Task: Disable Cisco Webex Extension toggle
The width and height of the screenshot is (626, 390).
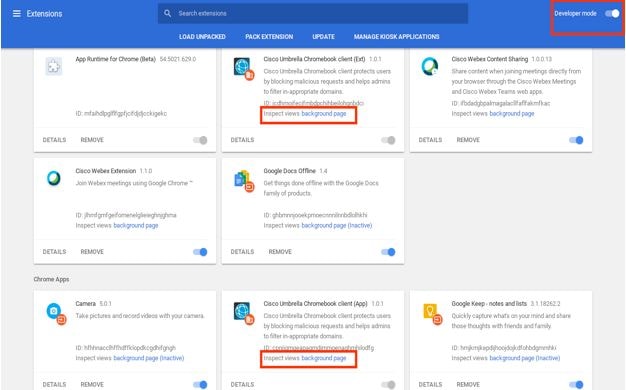Action: 200,252
